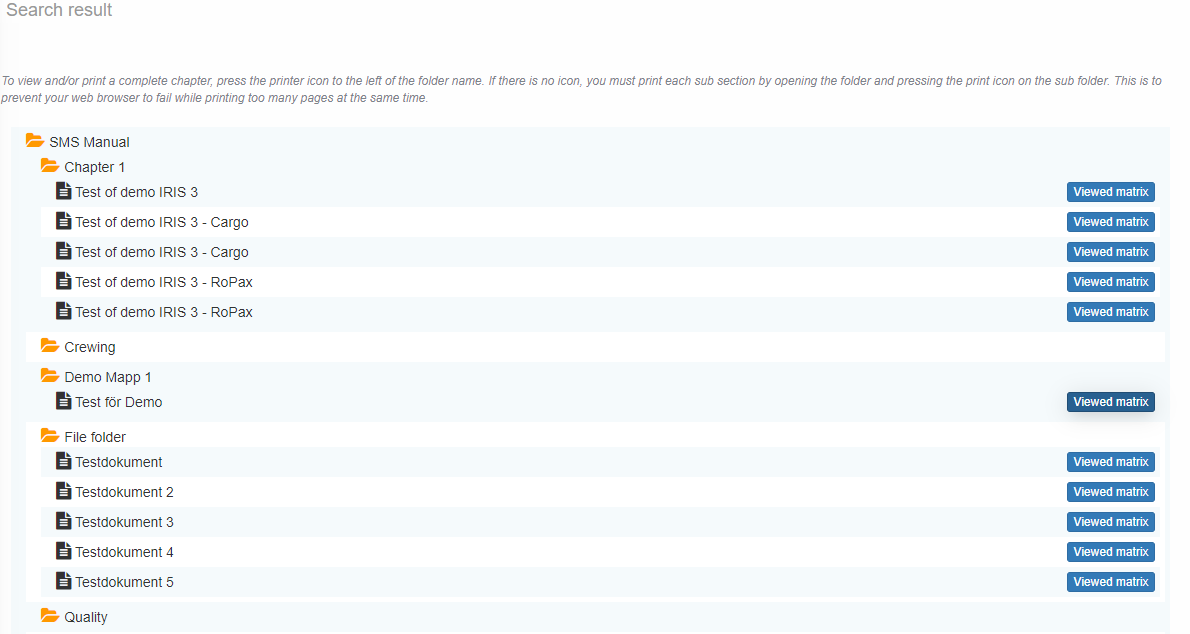
Task: Collapse the Chapter 1 folder label
Action: point(95,167)
